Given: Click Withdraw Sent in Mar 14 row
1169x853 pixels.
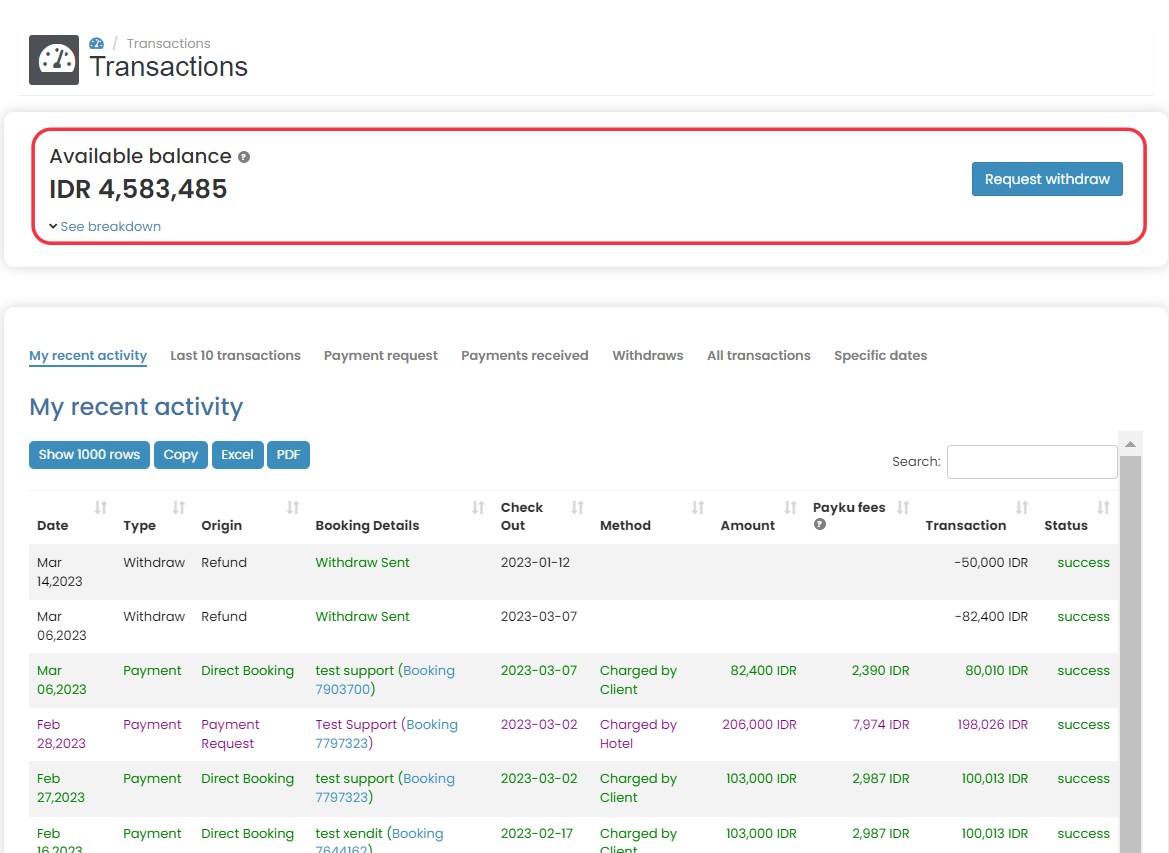Looking at the screenshot, I should tap(362, 562).
